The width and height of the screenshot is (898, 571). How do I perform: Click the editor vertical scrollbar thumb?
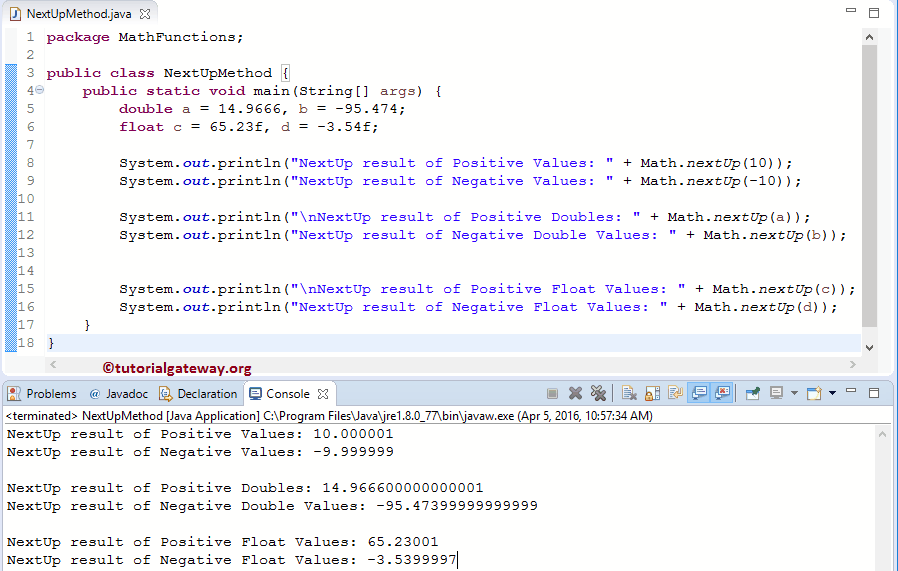(x=869, y=186)
